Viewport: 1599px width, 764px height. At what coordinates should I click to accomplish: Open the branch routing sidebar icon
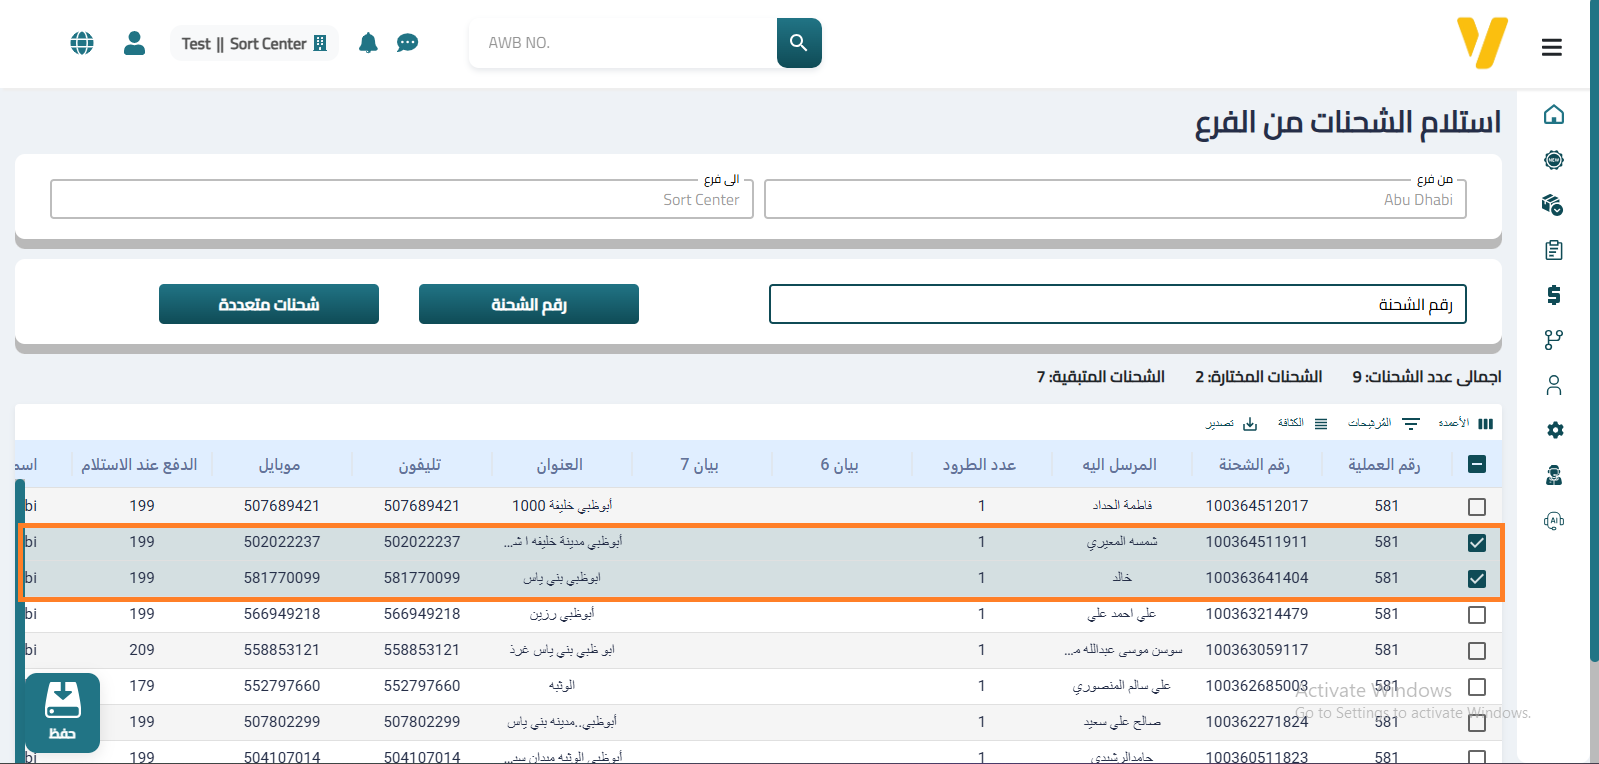(x=1553, y=340)
